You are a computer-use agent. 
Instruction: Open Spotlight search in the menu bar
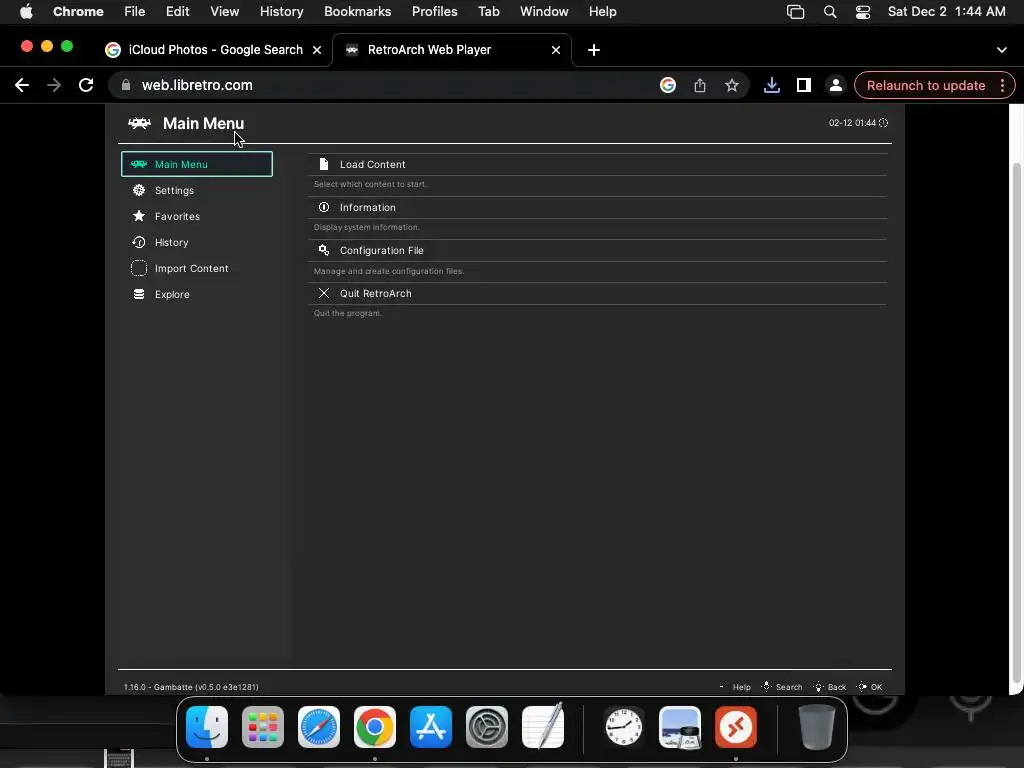pos(829,11)
